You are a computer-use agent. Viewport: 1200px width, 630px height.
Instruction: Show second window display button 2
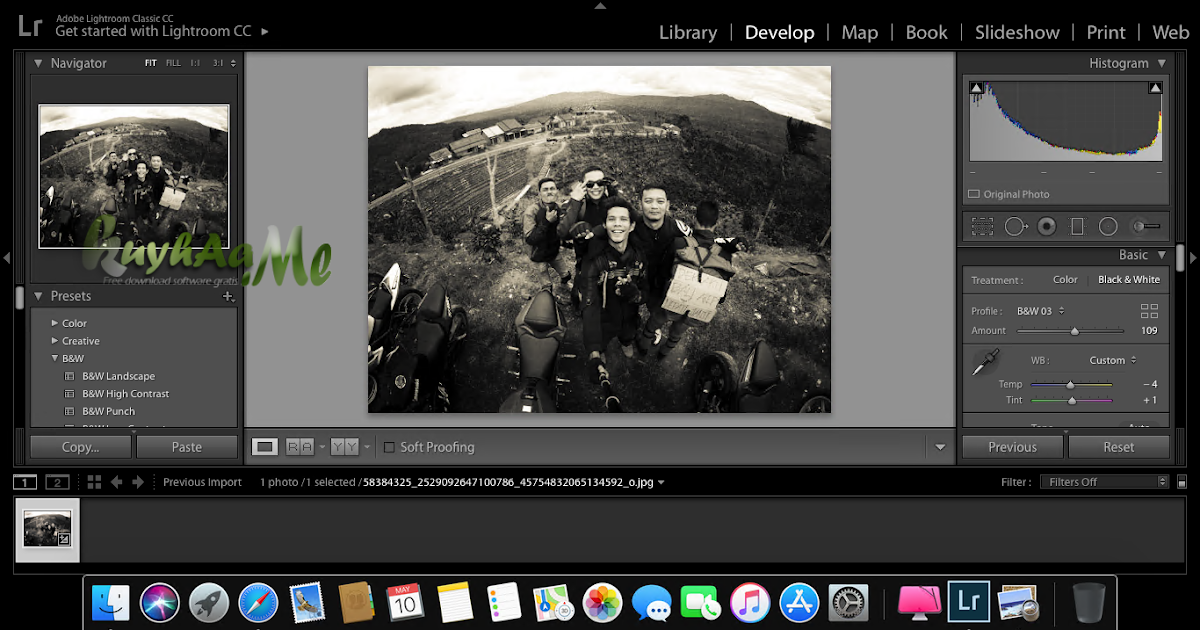[57, 482]
